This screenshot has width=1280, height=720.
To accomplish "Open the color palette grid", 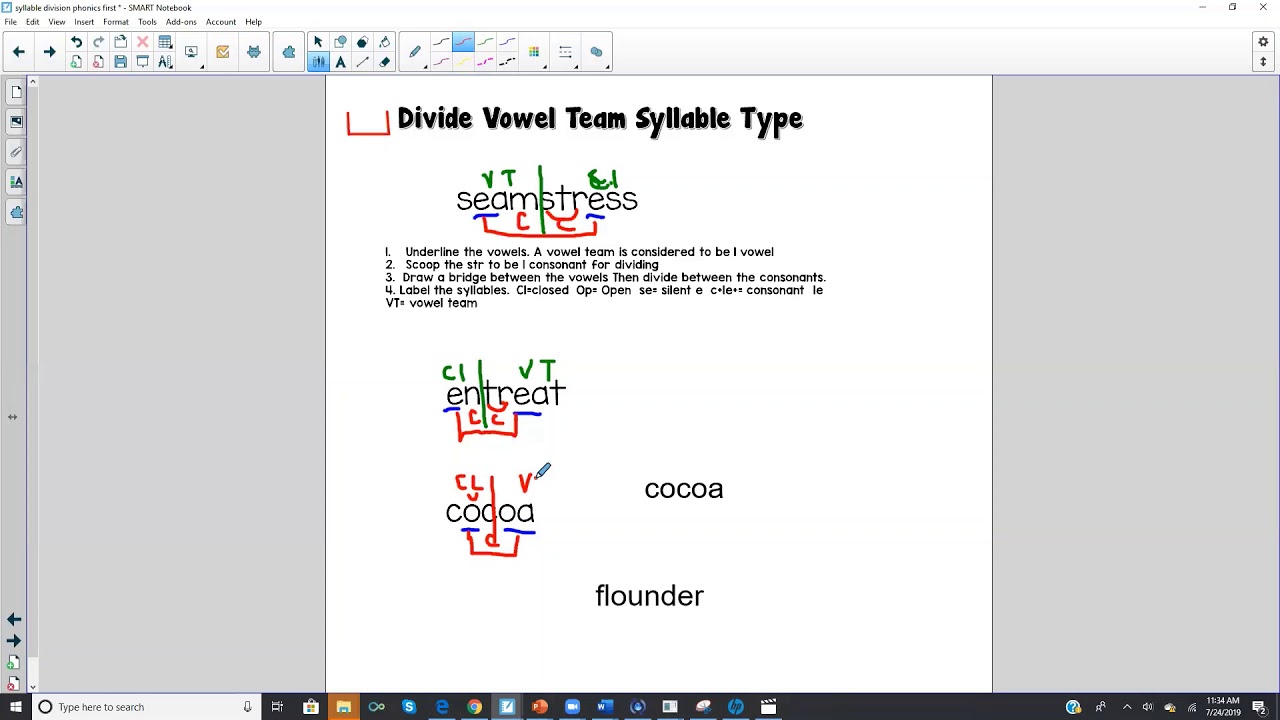I will 534,52.
